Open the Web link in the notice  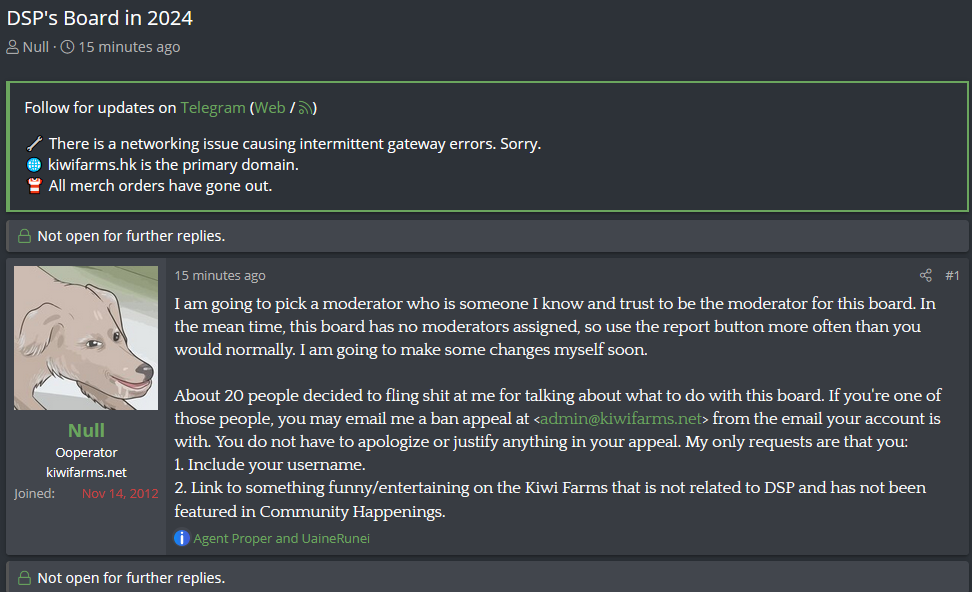tap(270, 108)
